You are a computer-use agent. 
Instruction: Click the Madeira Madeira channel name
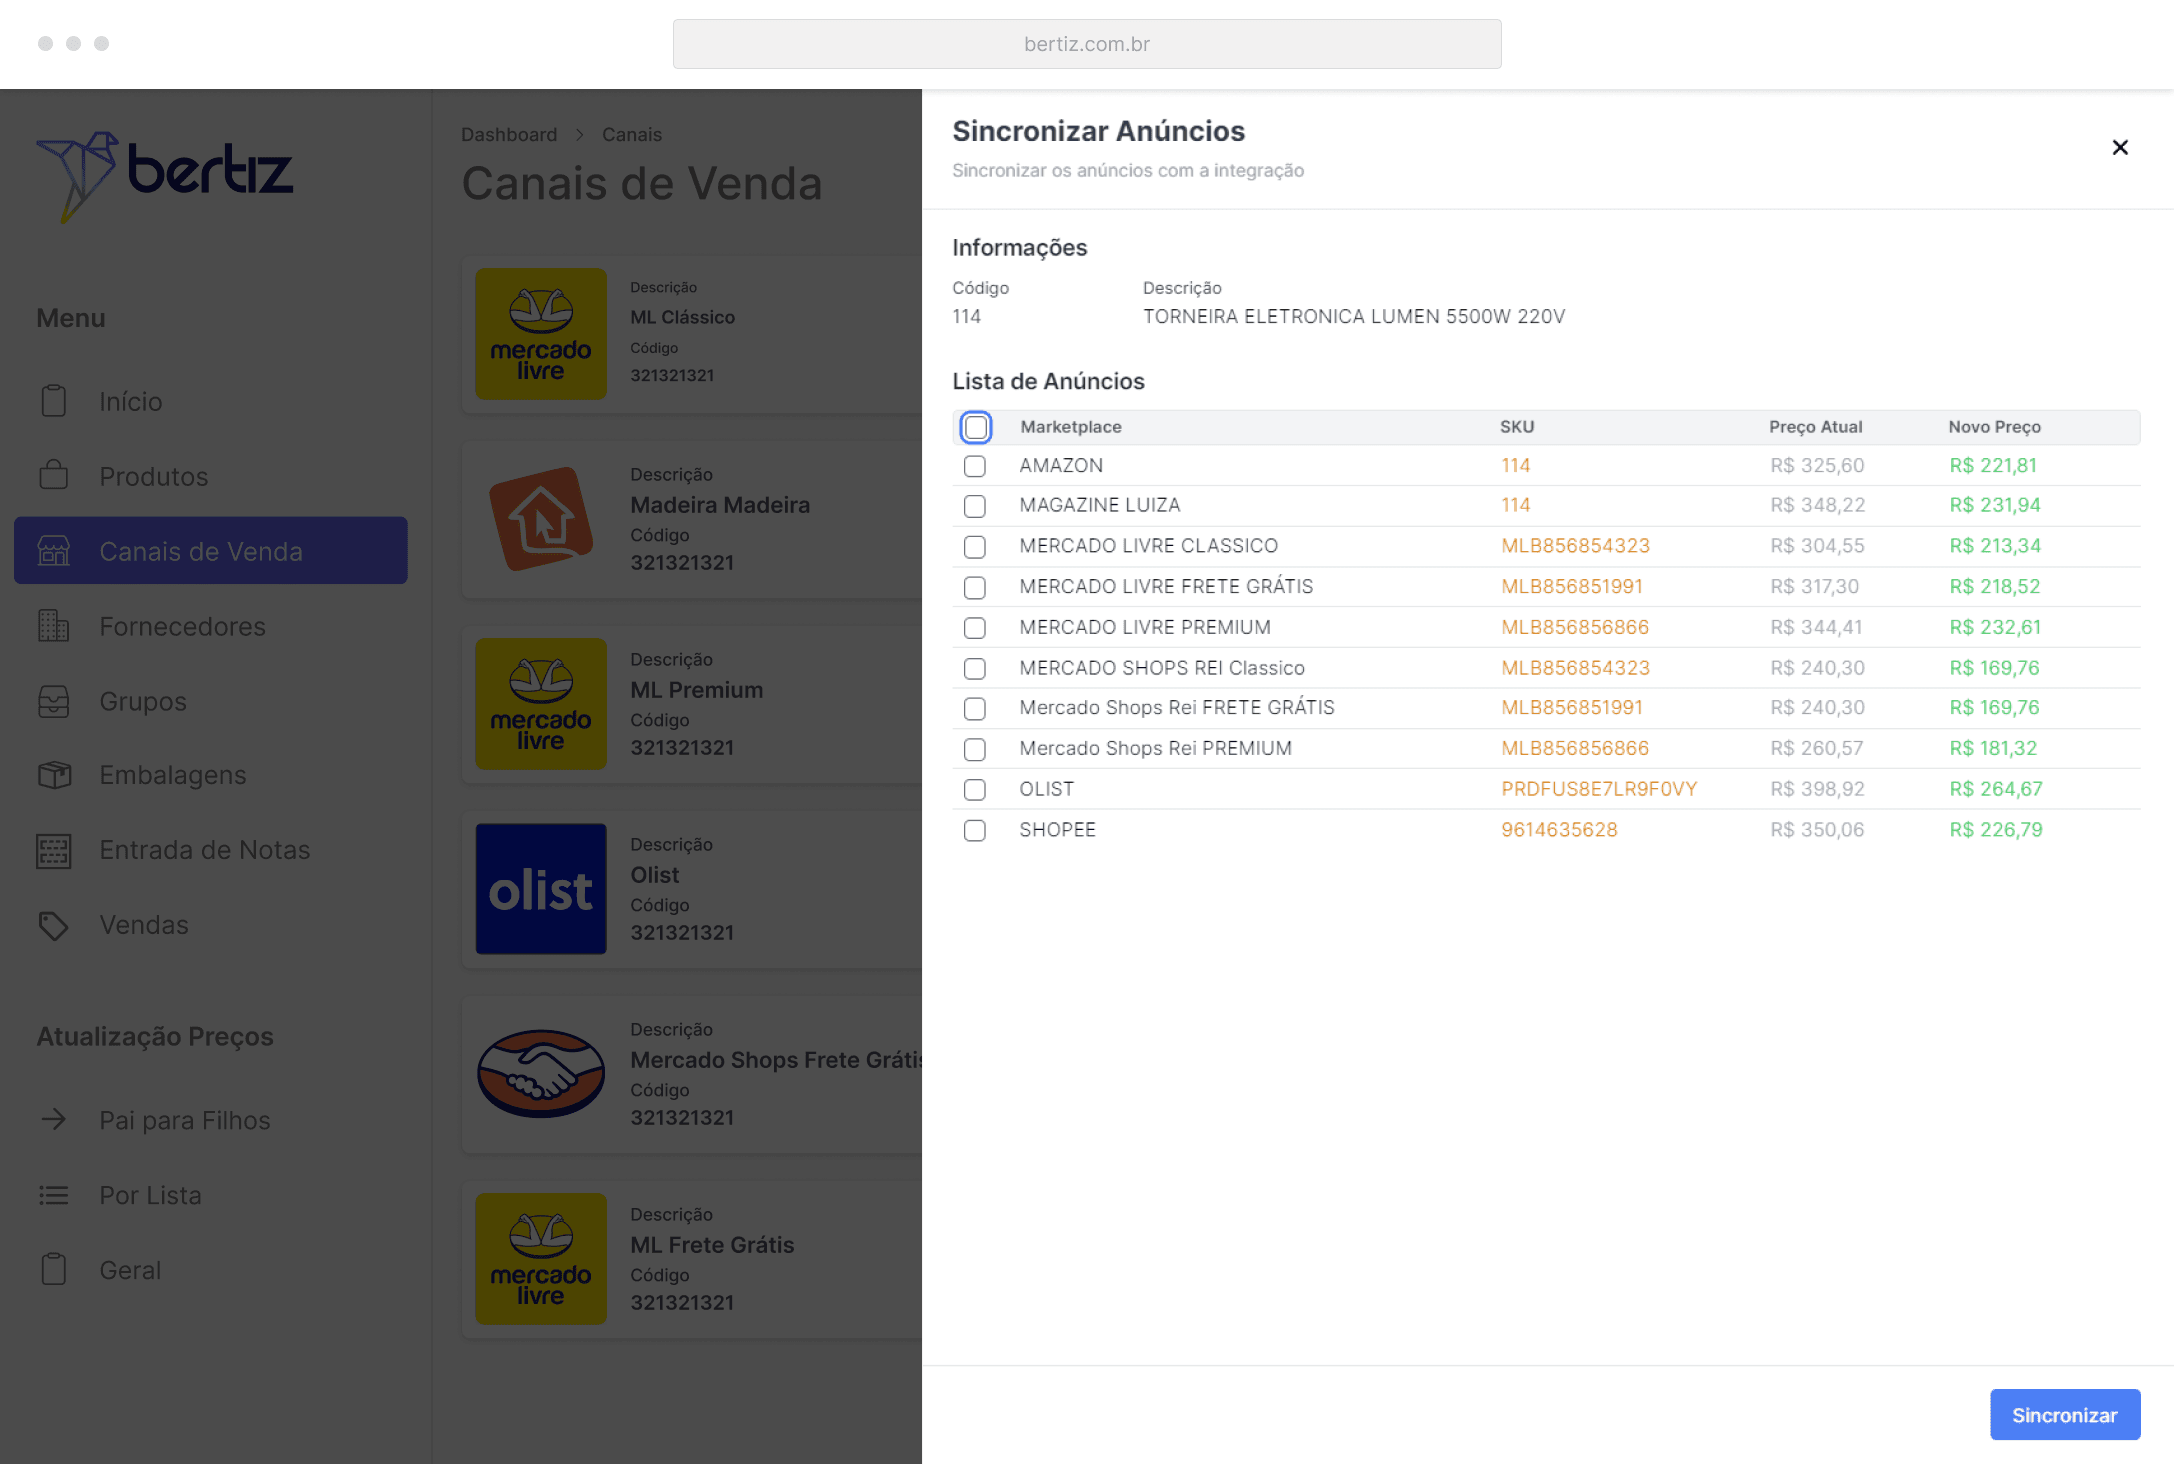[x=720, y=505]
